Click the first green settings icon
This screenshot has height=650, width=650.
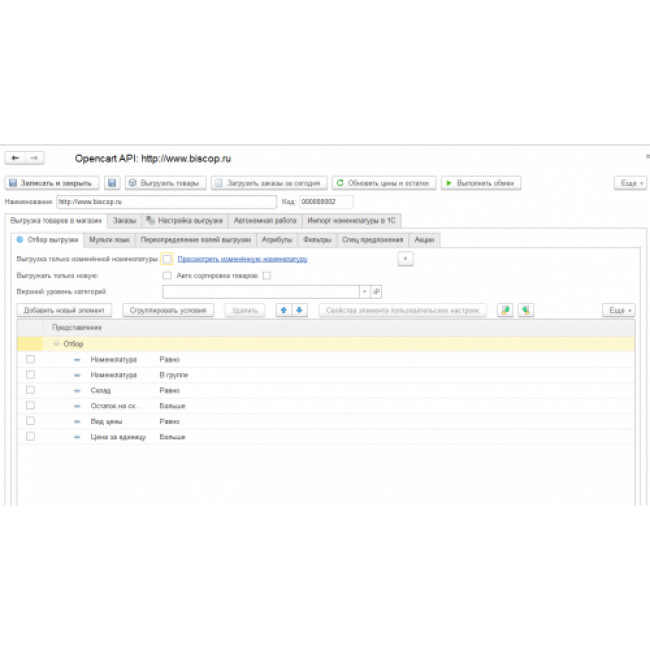506,310
